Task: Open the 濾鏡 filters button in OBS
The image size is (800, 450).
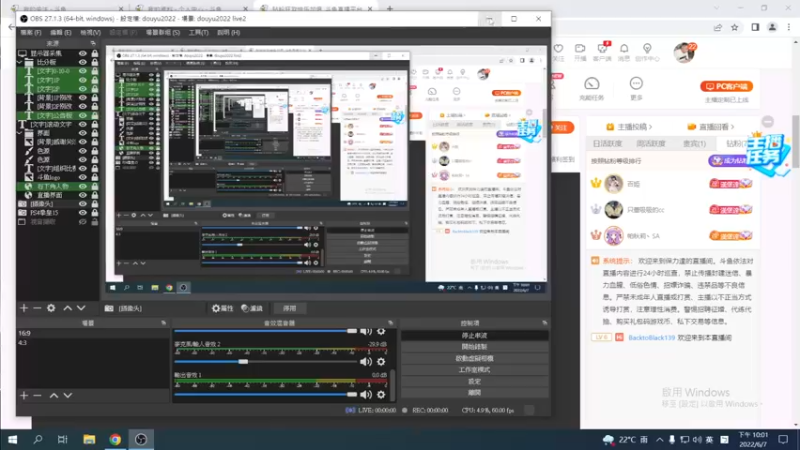Action: pyautogui.click(x=252, y=308)
